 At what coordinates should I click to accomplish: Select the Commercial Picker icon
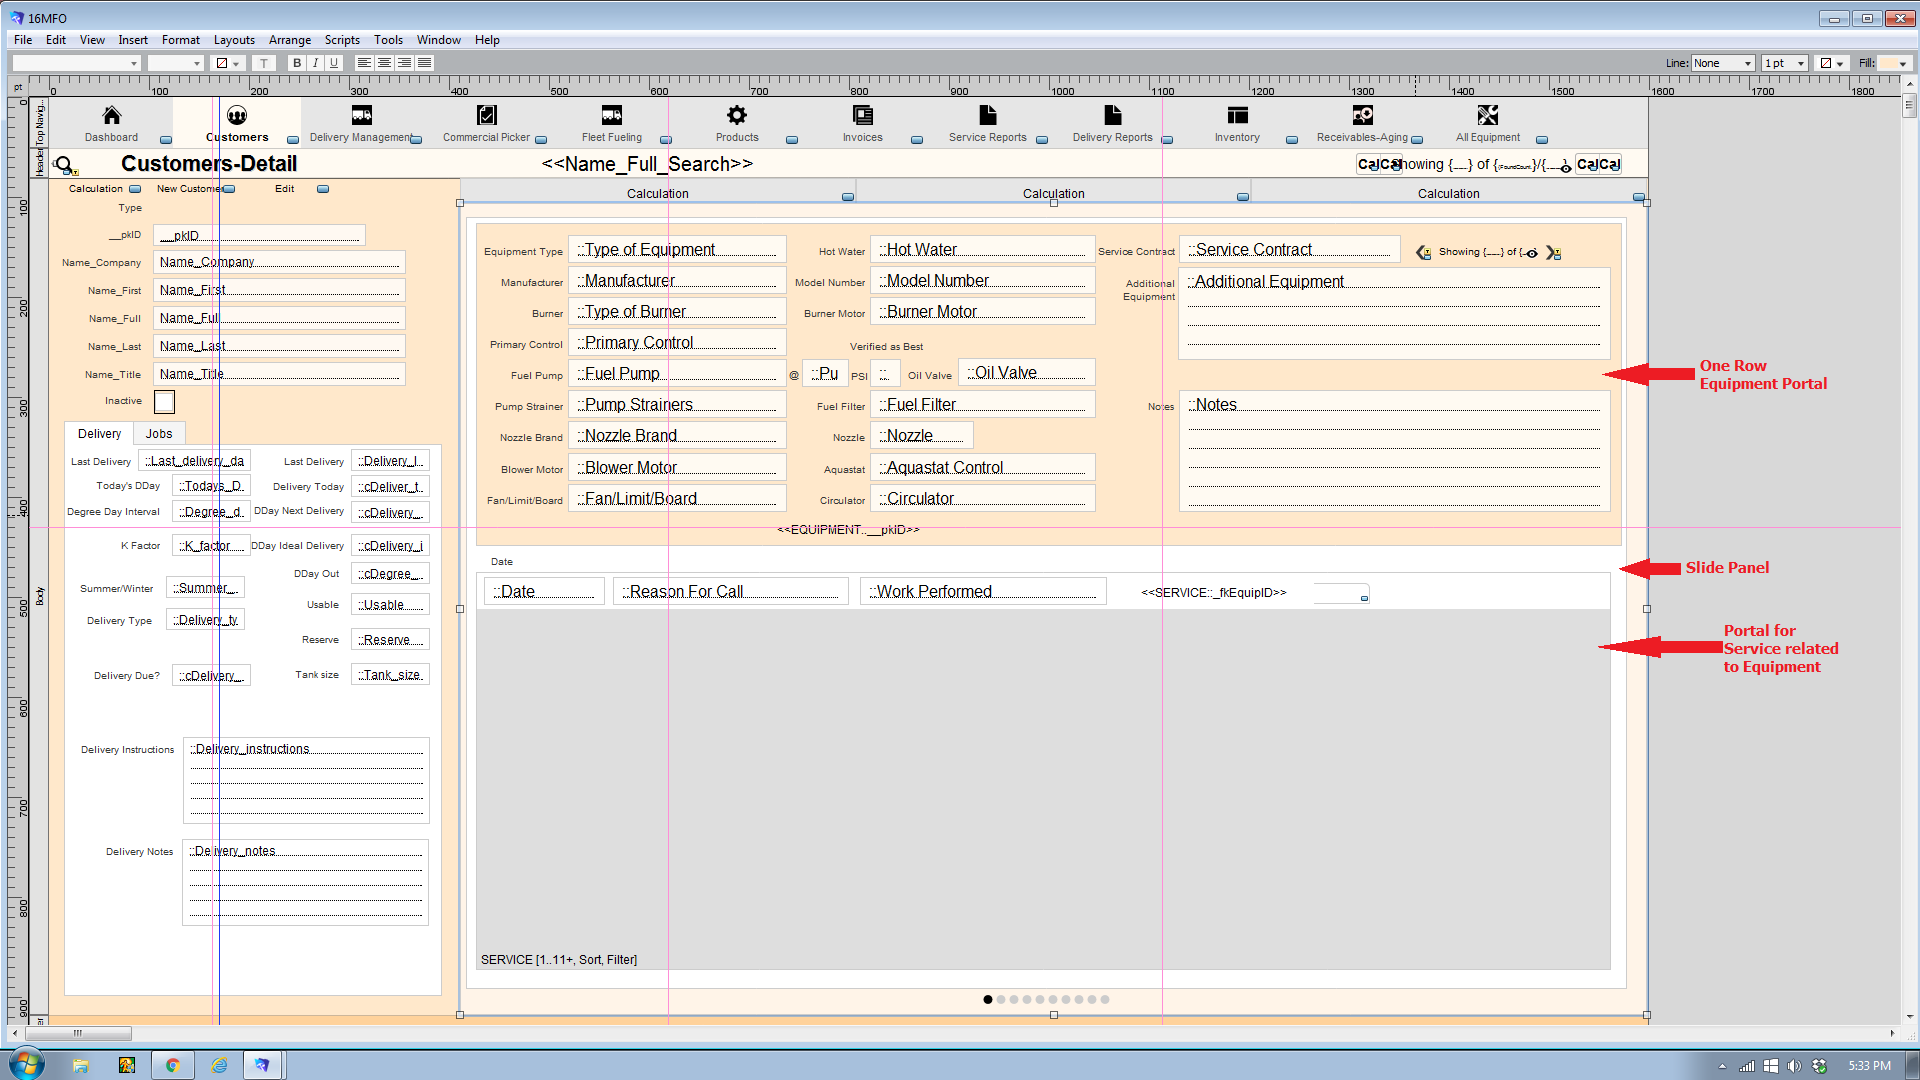pyautogui.click(x=487, y=116)
